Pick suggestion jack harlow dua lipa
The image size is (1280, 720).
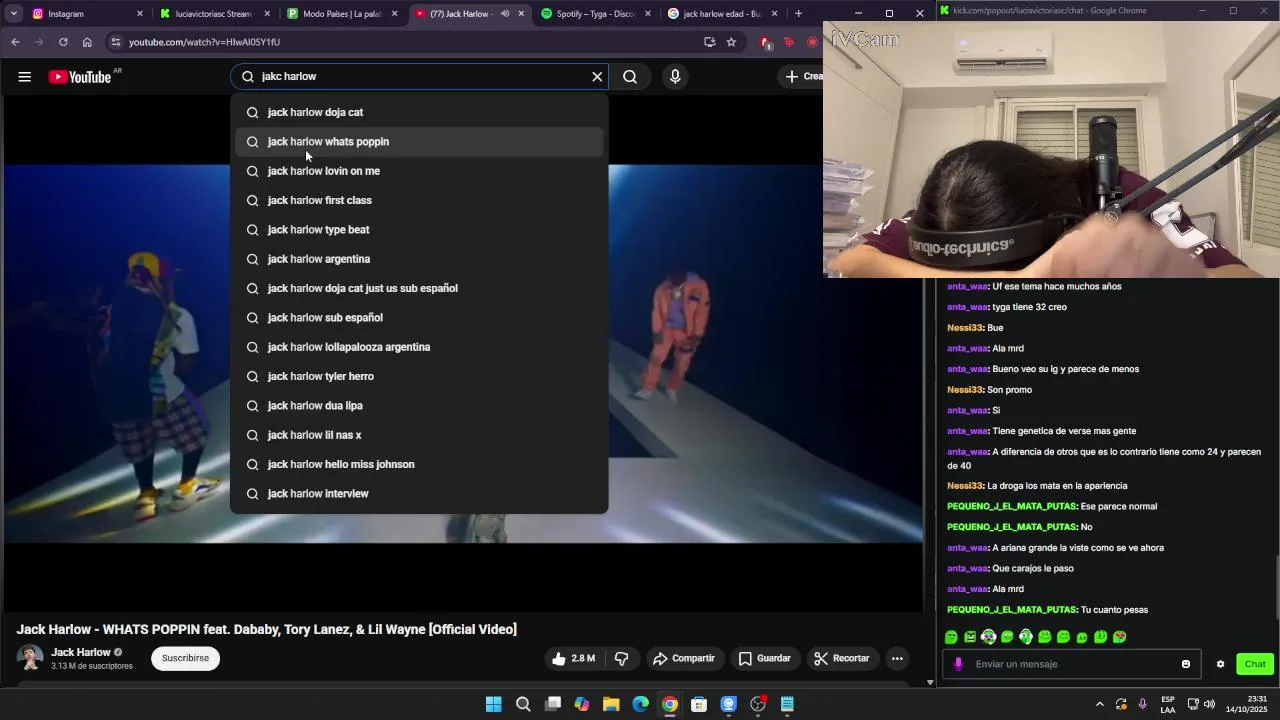pos(419,406)
